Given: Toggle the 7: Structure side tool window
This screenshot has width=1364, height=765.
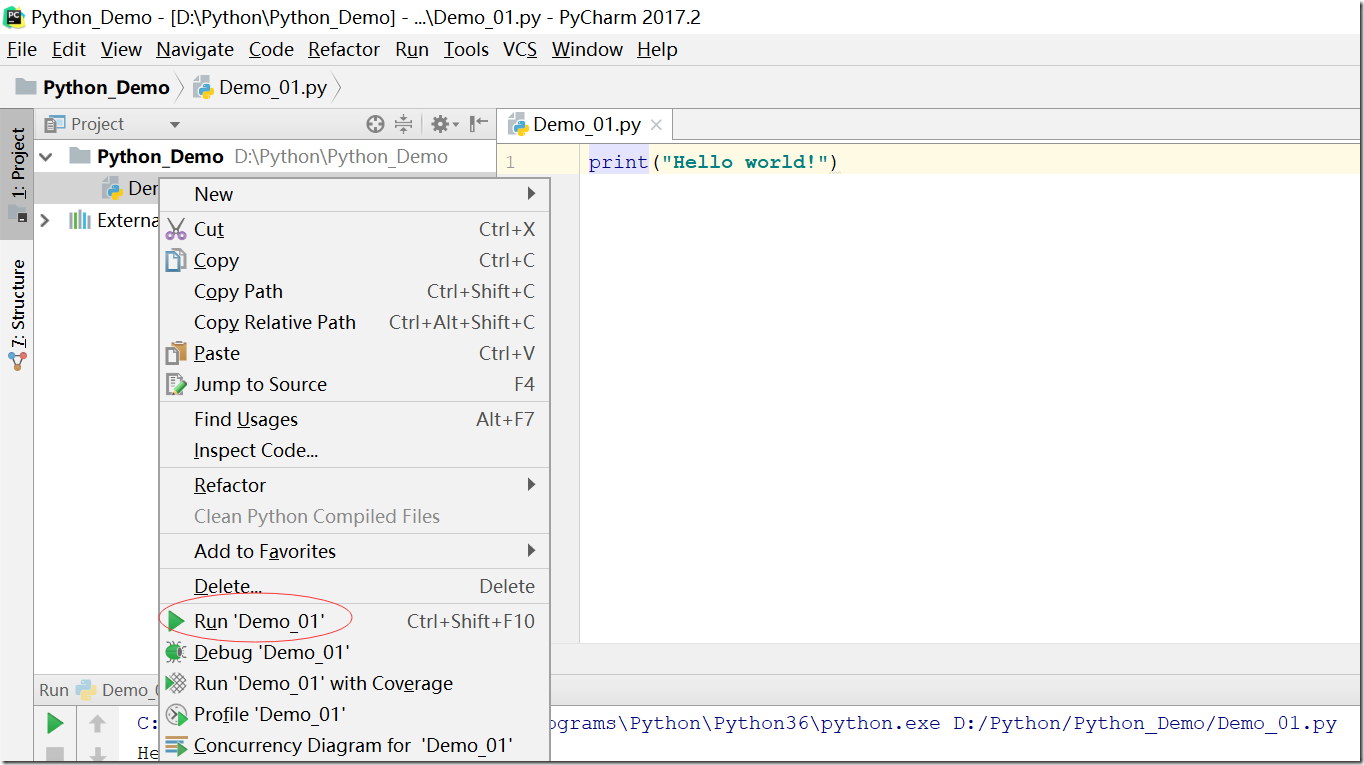Looking at the screenshot, I should [x=17, y=315].
